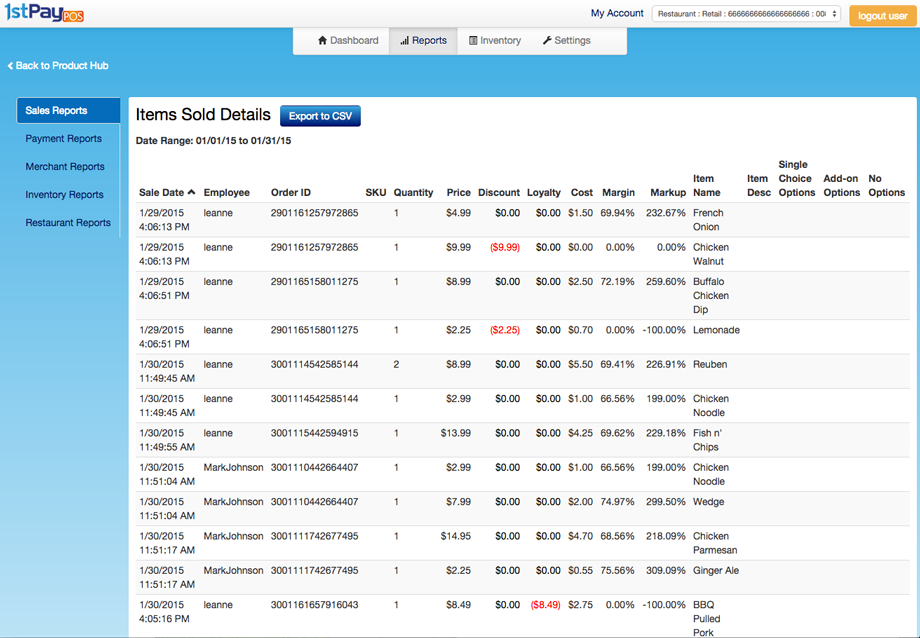Image resolution: width=920 pixels, height=638 pixels.
Task: Sort by the Sale Date column header
Action: coord(167,193)
